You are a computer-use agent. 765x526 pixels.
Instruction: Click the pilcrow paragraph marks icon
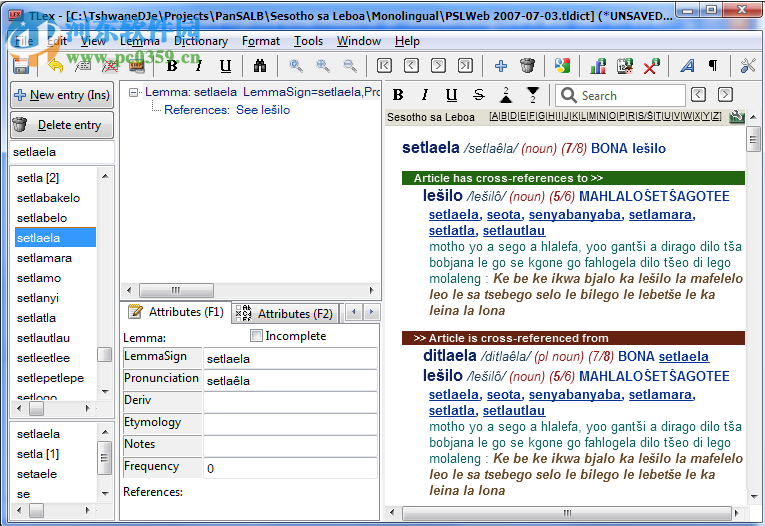coord(713,67)
